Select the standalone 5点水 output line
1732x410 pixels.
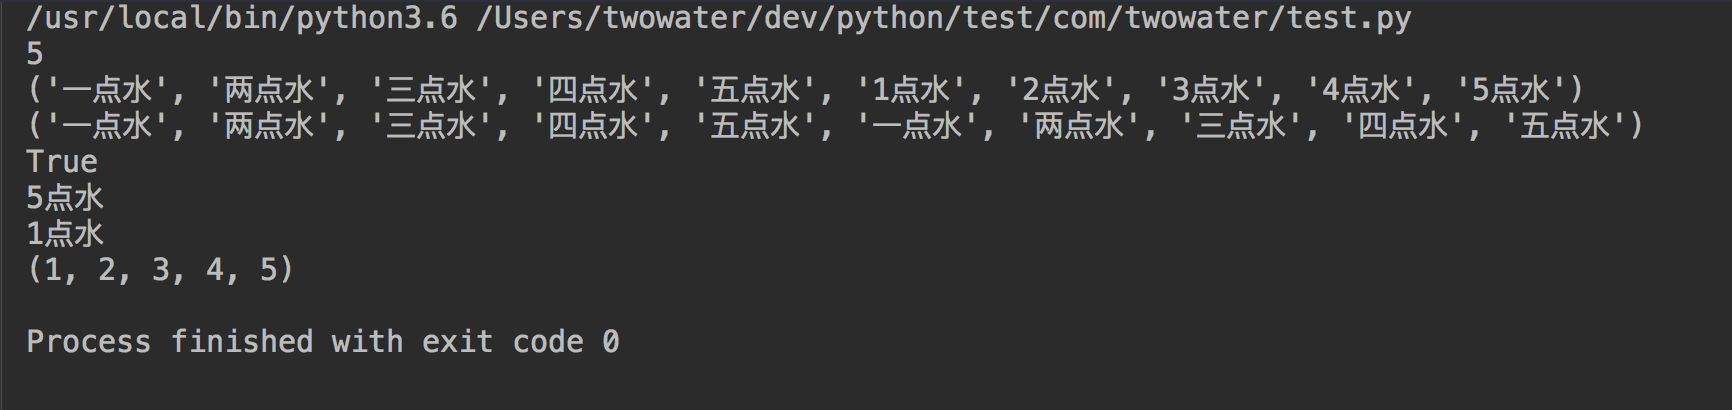click(65, 198)
